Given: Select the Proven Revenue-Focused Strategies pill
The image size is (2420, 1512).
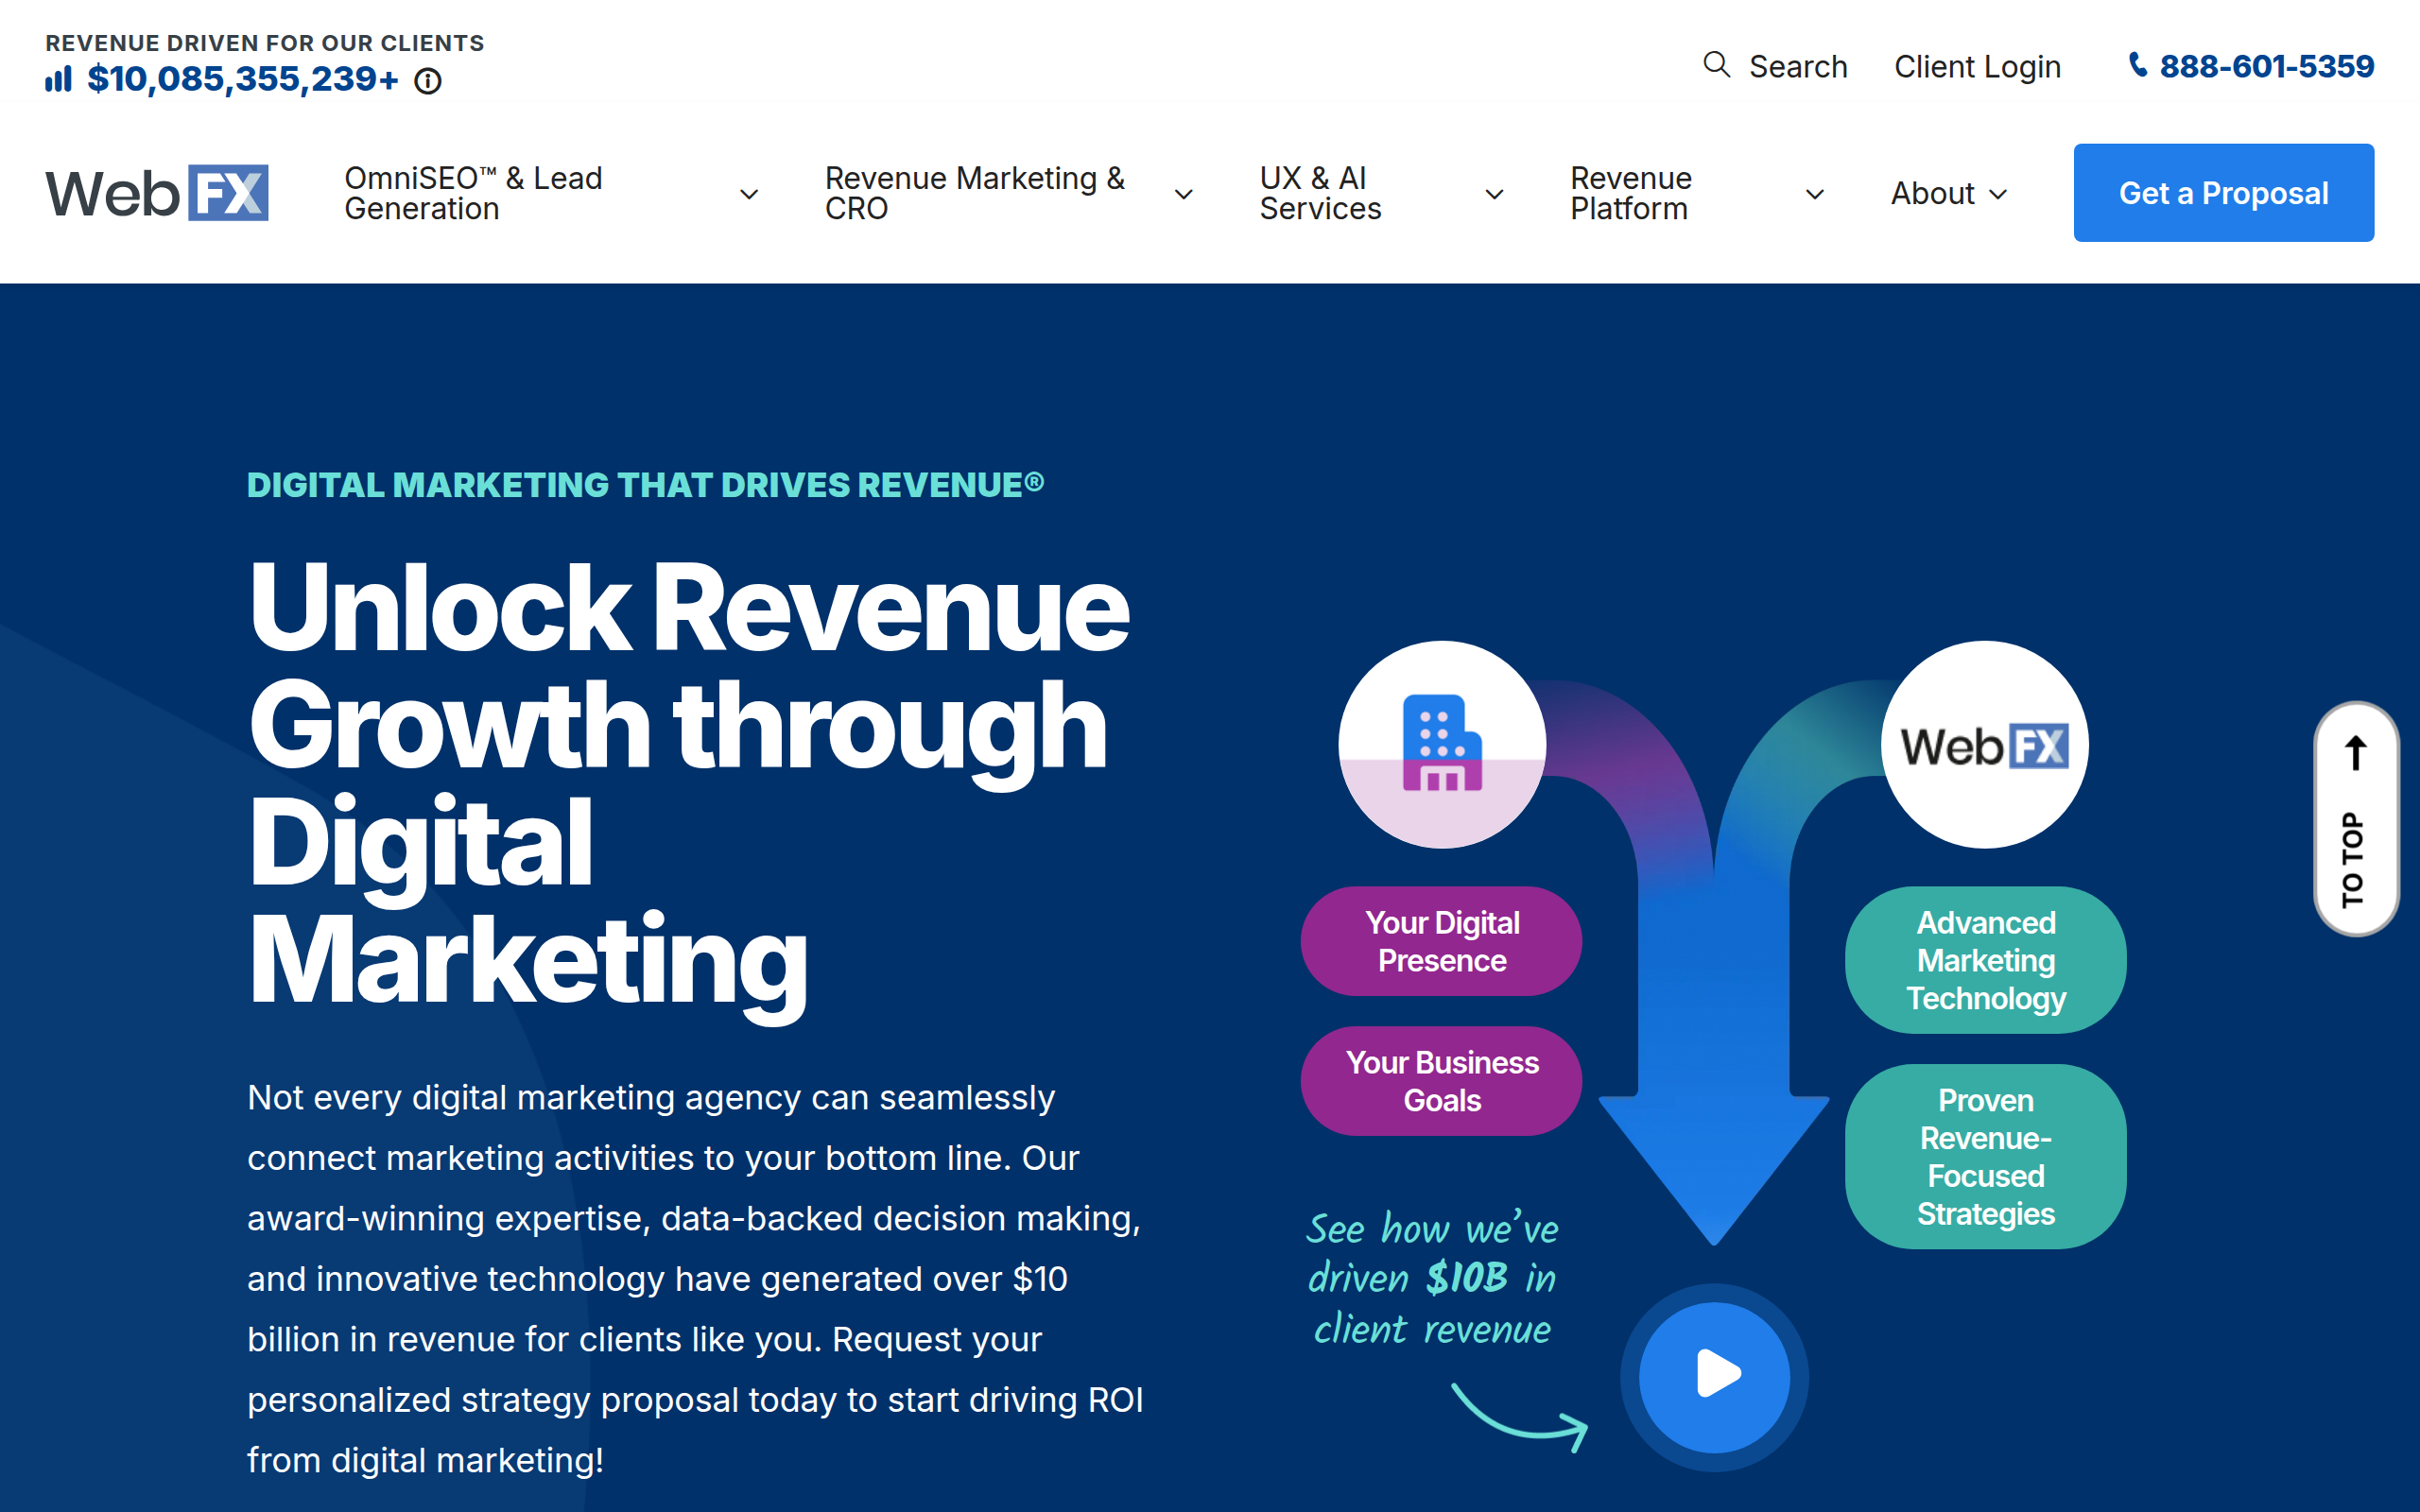Looking at the screenshot, I should pyautogui.click(x=1986, y=1157).
